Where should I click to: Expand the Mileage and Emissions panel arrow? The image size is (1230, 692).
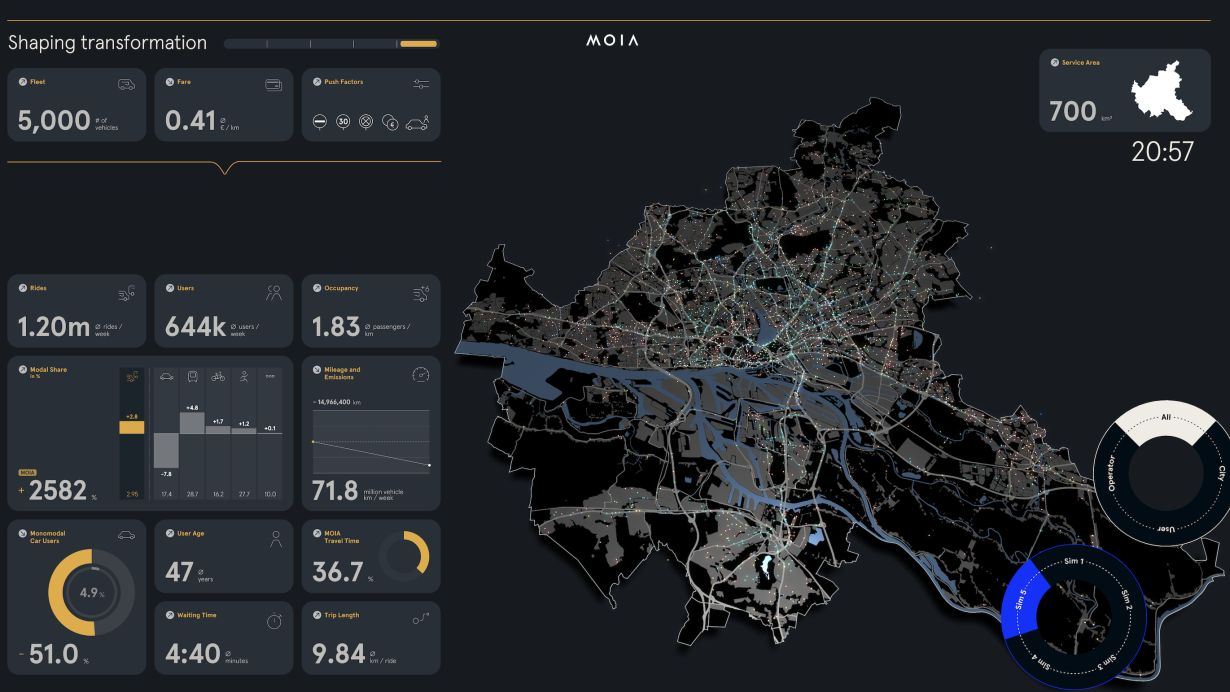click(x=315, y=369)
